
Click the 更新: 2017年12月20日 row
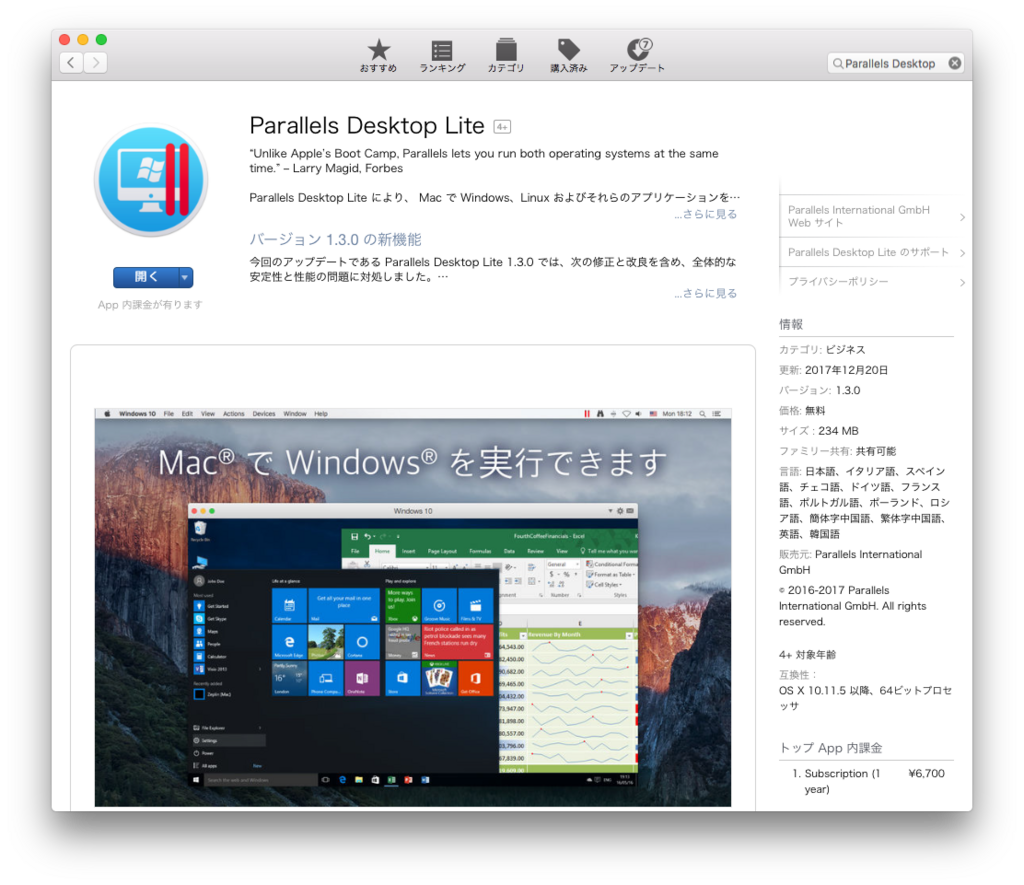tap(833, 370)
